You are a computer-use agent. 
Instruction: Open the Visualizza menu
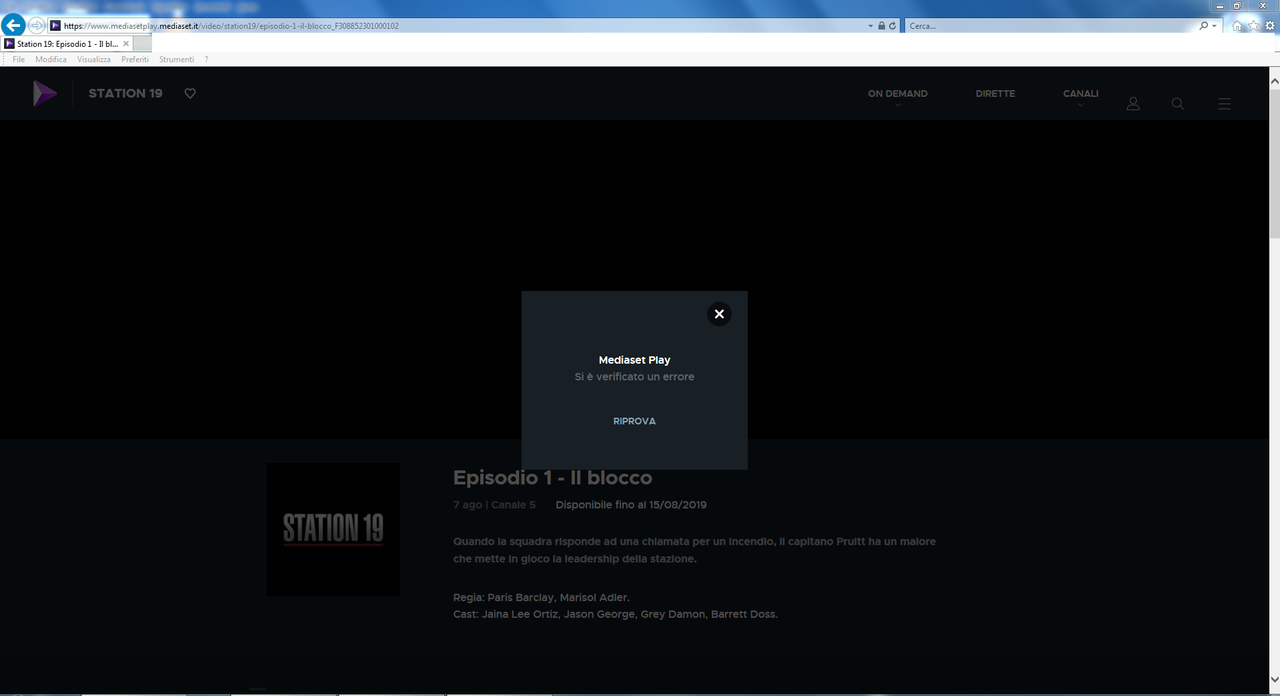tap(94, 60)
